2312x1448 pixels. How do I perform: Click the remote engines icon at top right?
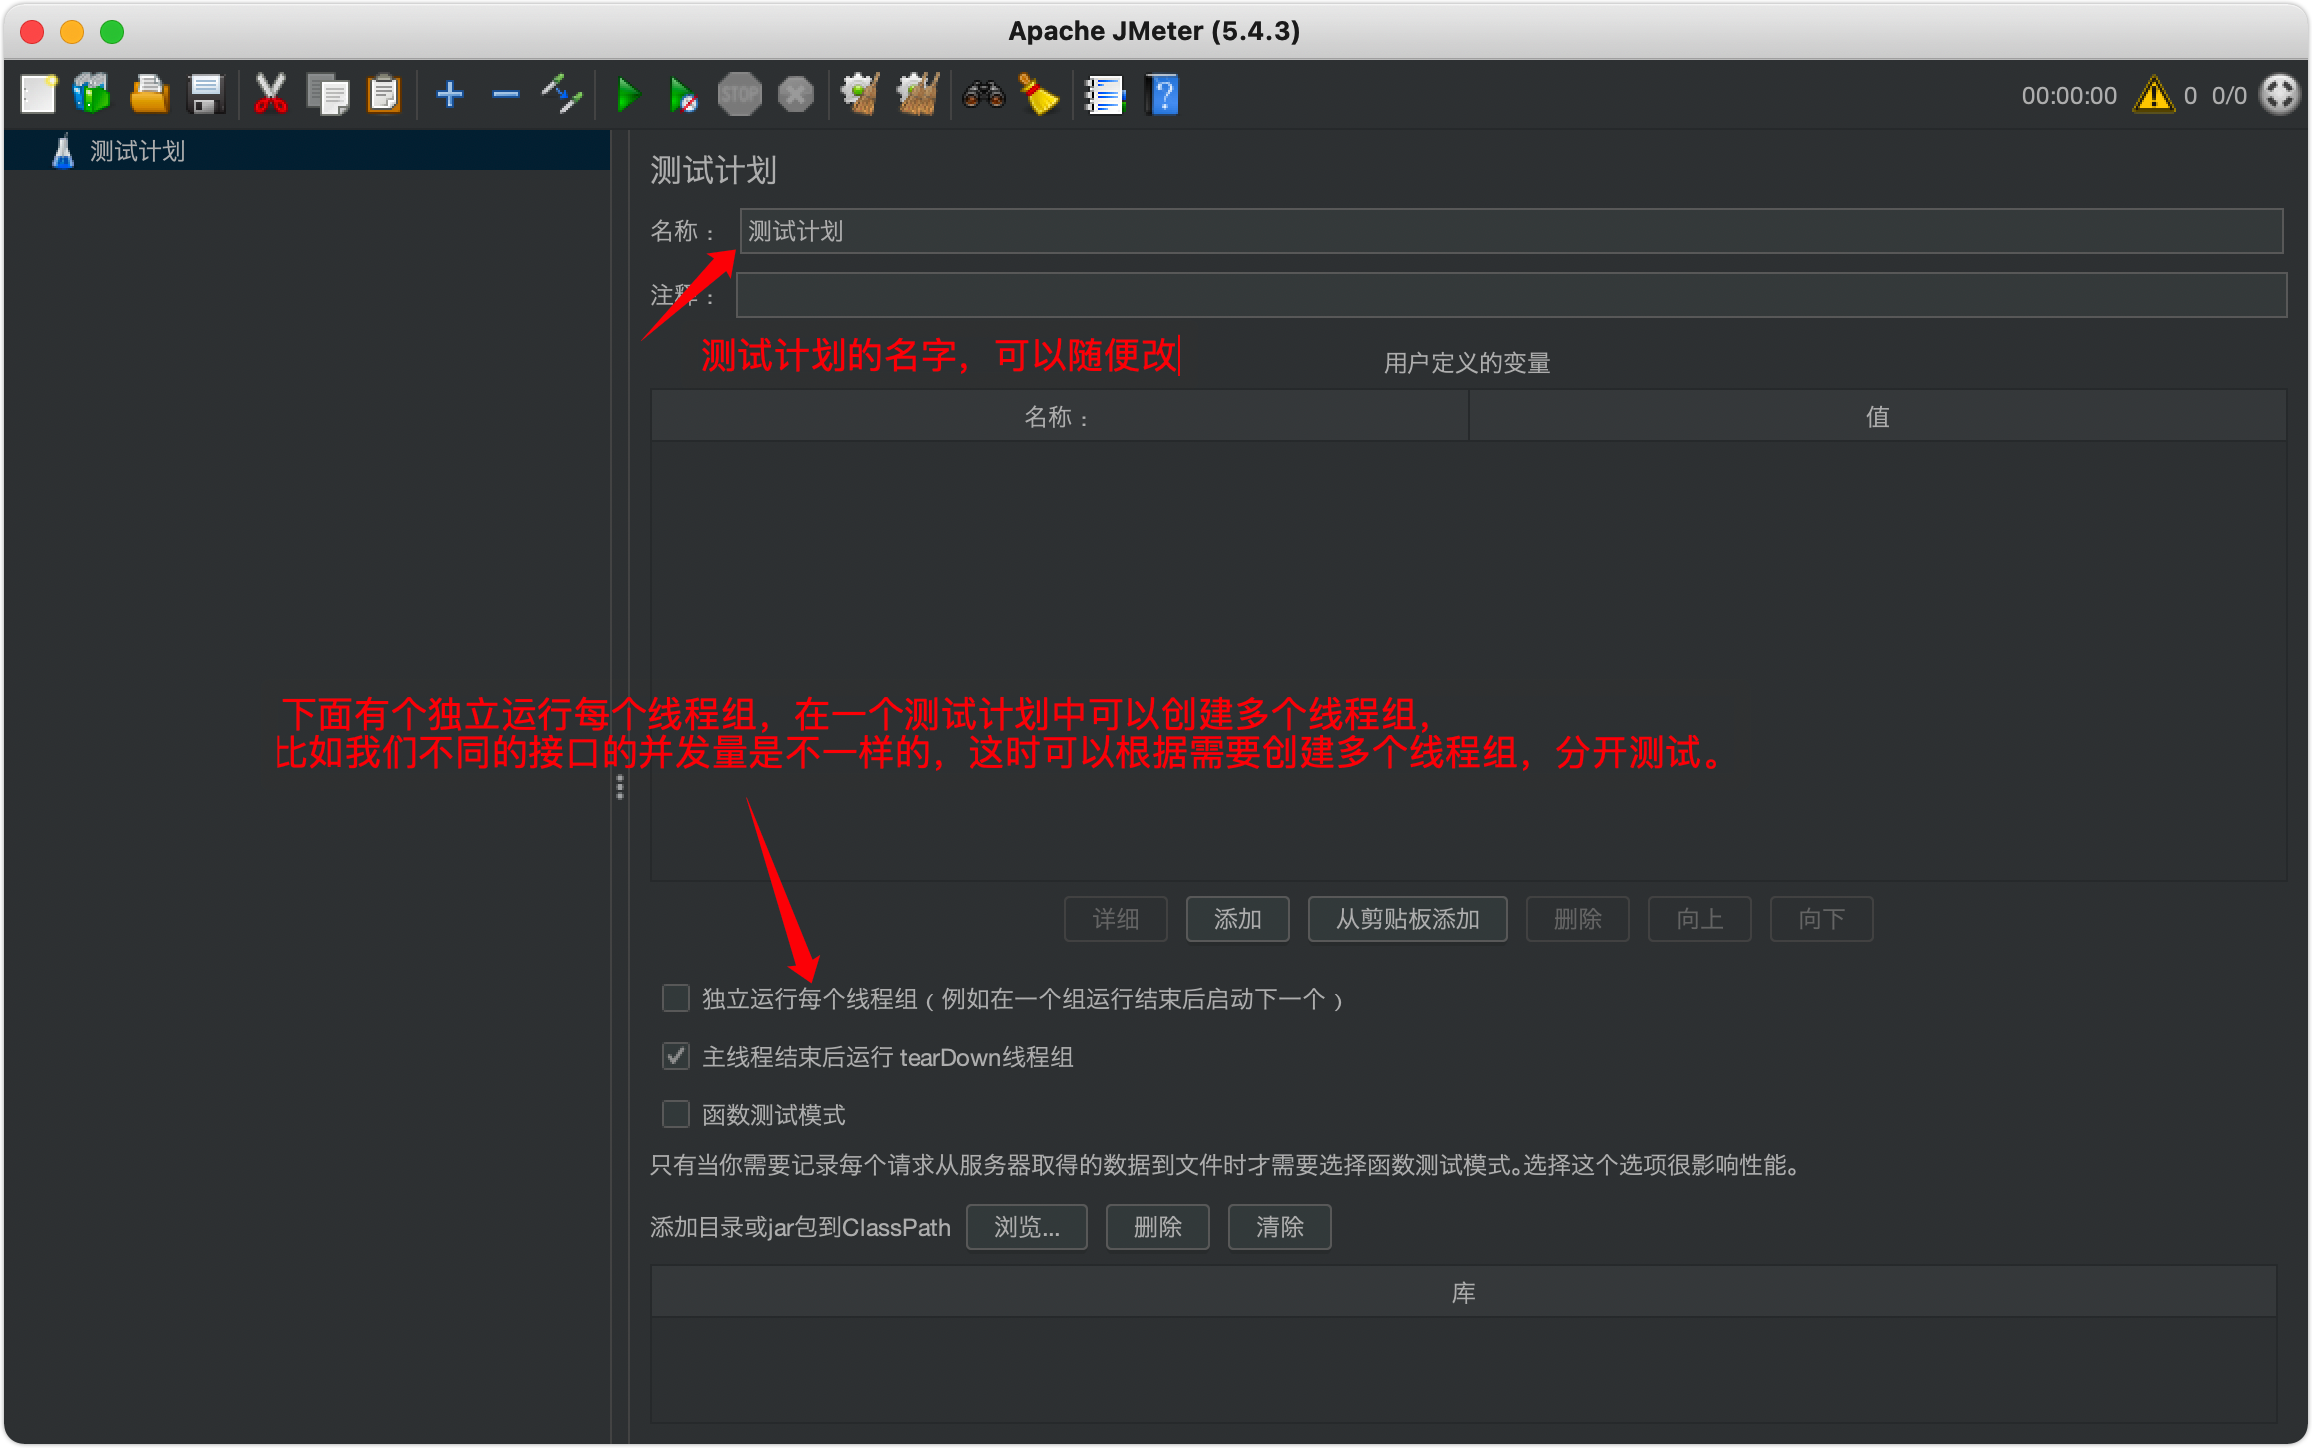point(2280,95)
